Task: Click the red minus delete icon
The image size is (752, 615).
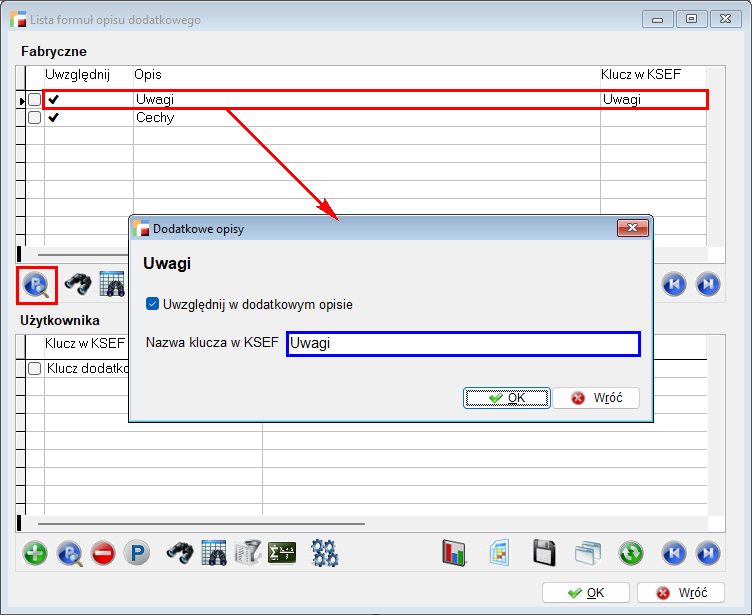Action: coord(103,553)
